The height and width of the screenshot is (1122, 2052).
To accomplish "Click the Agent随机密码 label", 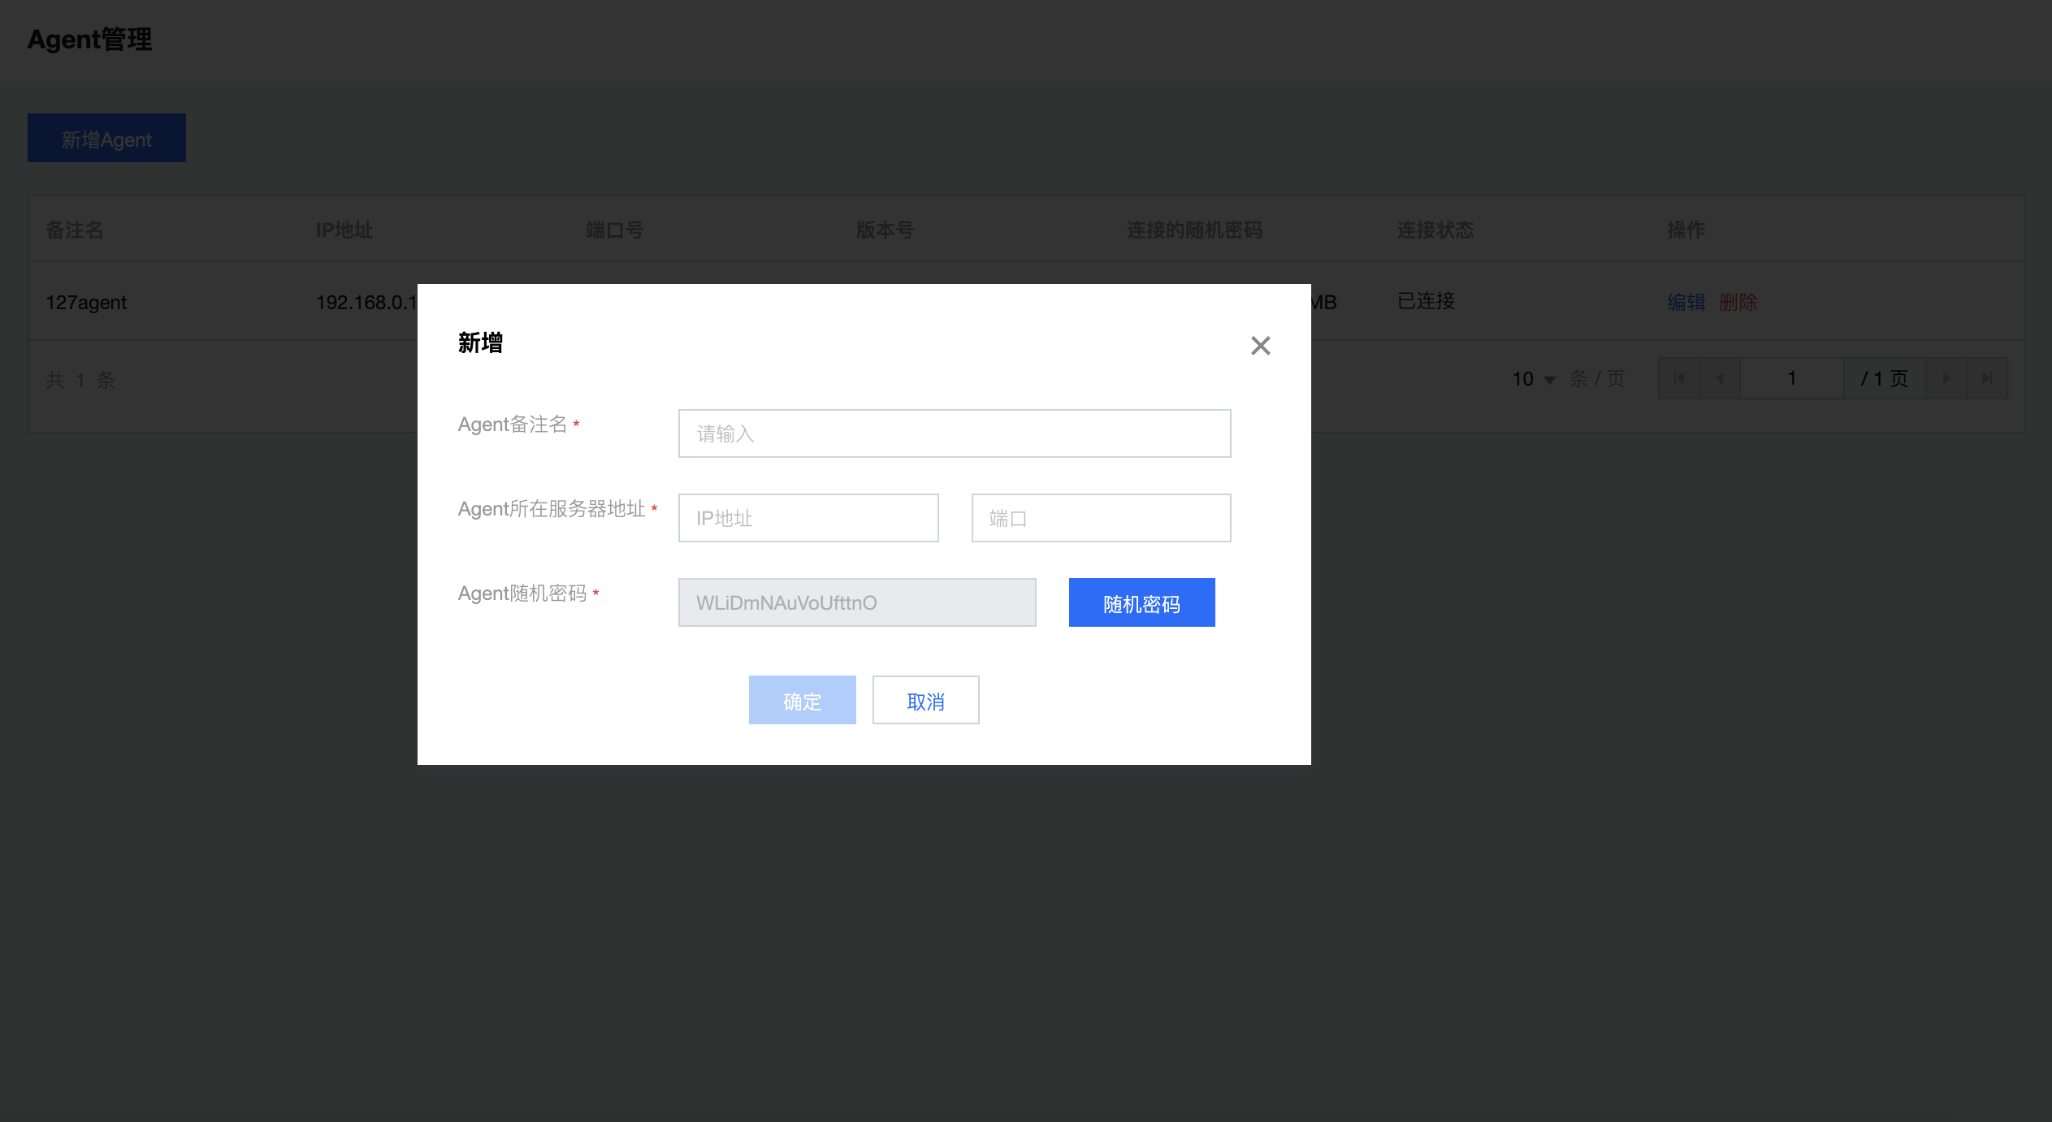I will (x=522, y=593).
